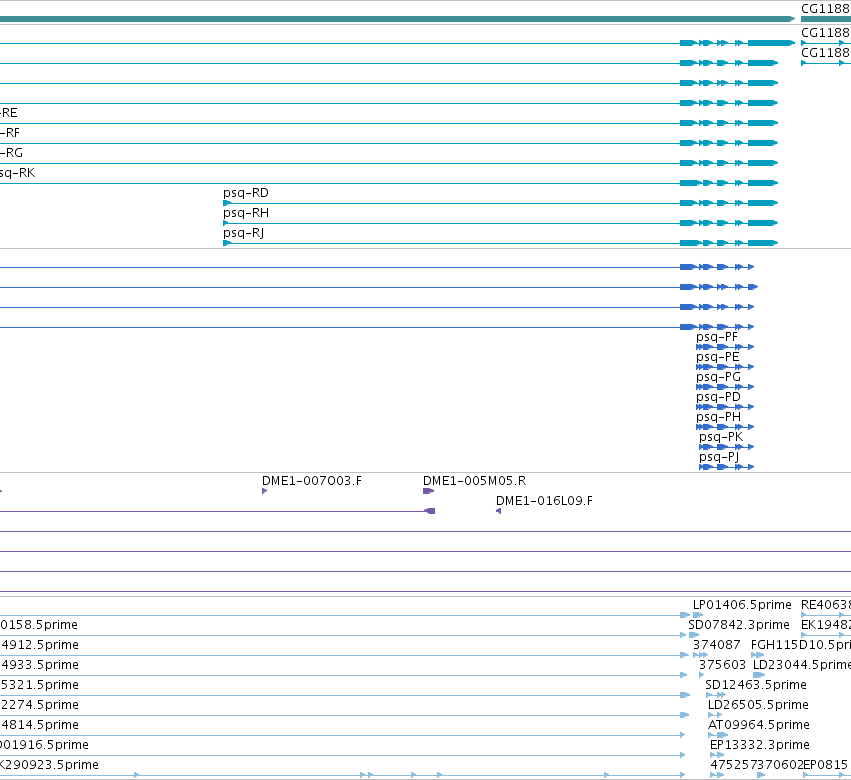Click the EP13332.3prime EST label
The width and height of the screenshot is (851, 780).
click(x=760, y=745)
